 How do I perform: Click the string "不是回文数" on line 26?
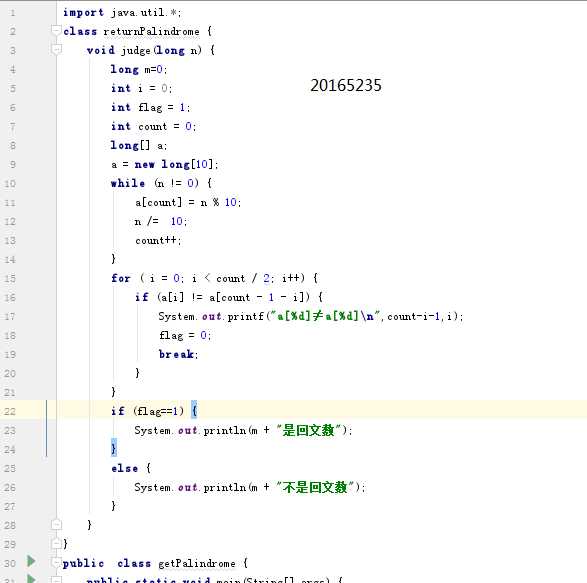(x=315, y=487)
